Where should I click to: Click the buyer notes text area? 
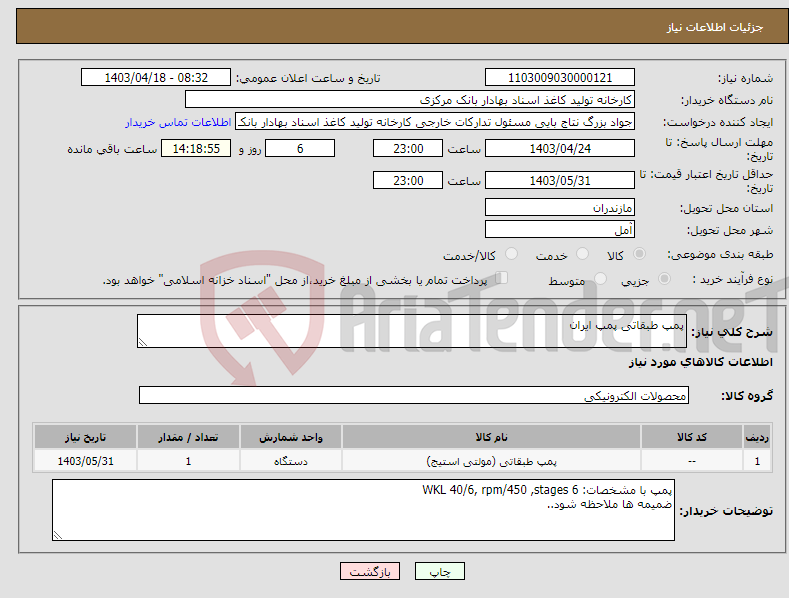[x=363, y=510]
